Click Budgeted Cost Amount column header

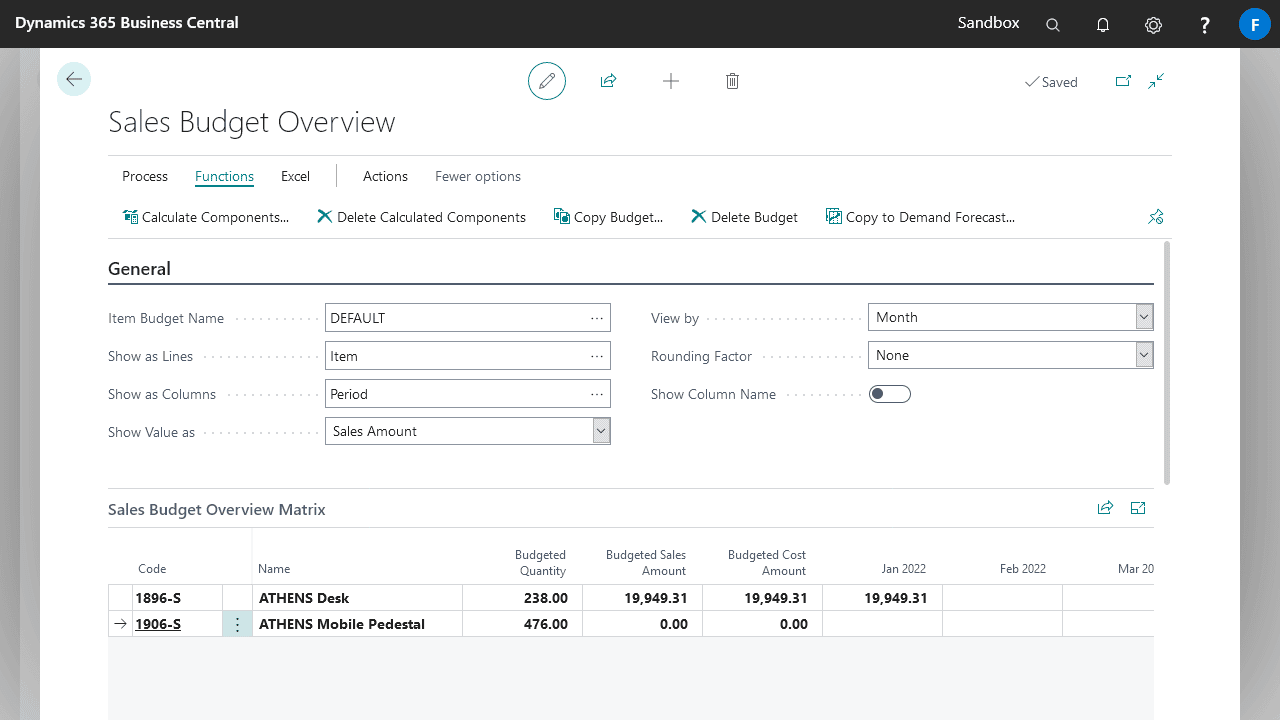(x=767, y=563)
